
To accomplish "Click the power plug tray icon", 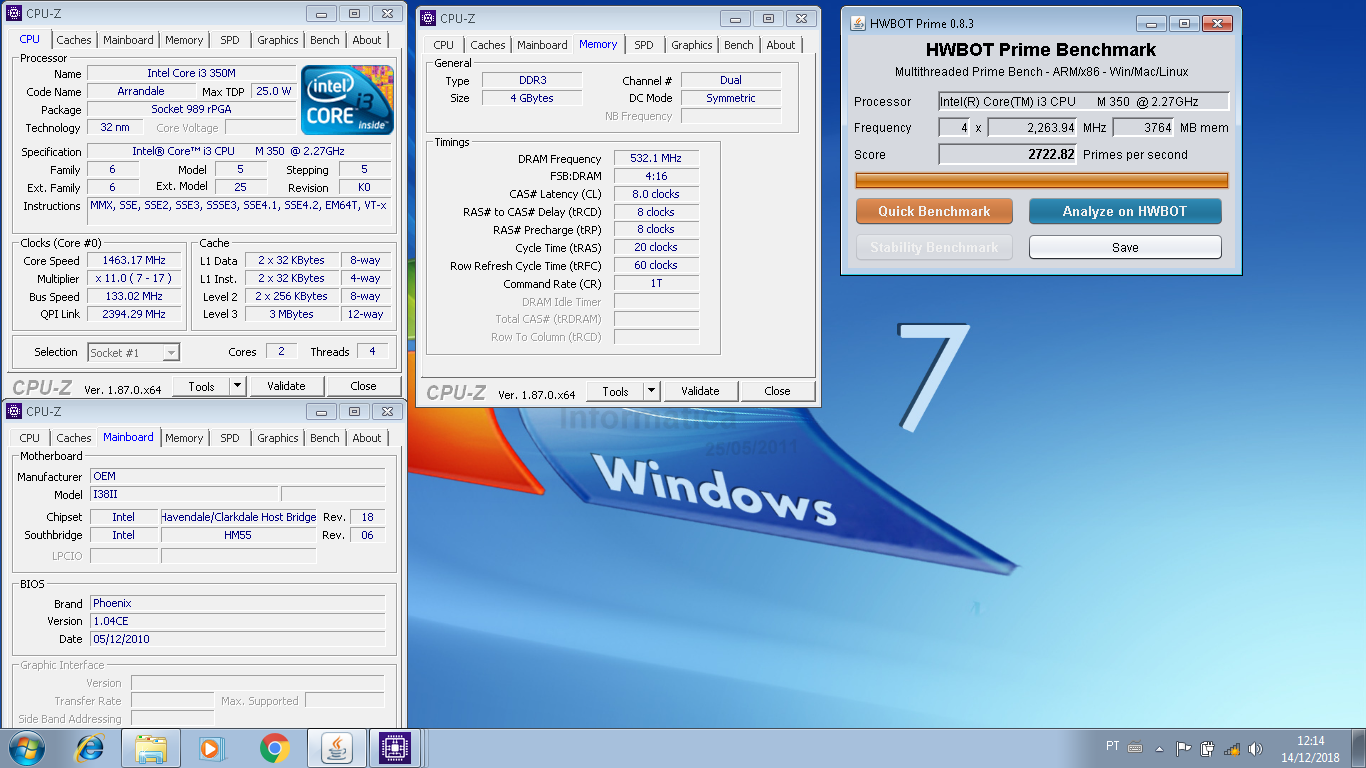I will (1208, 748).
